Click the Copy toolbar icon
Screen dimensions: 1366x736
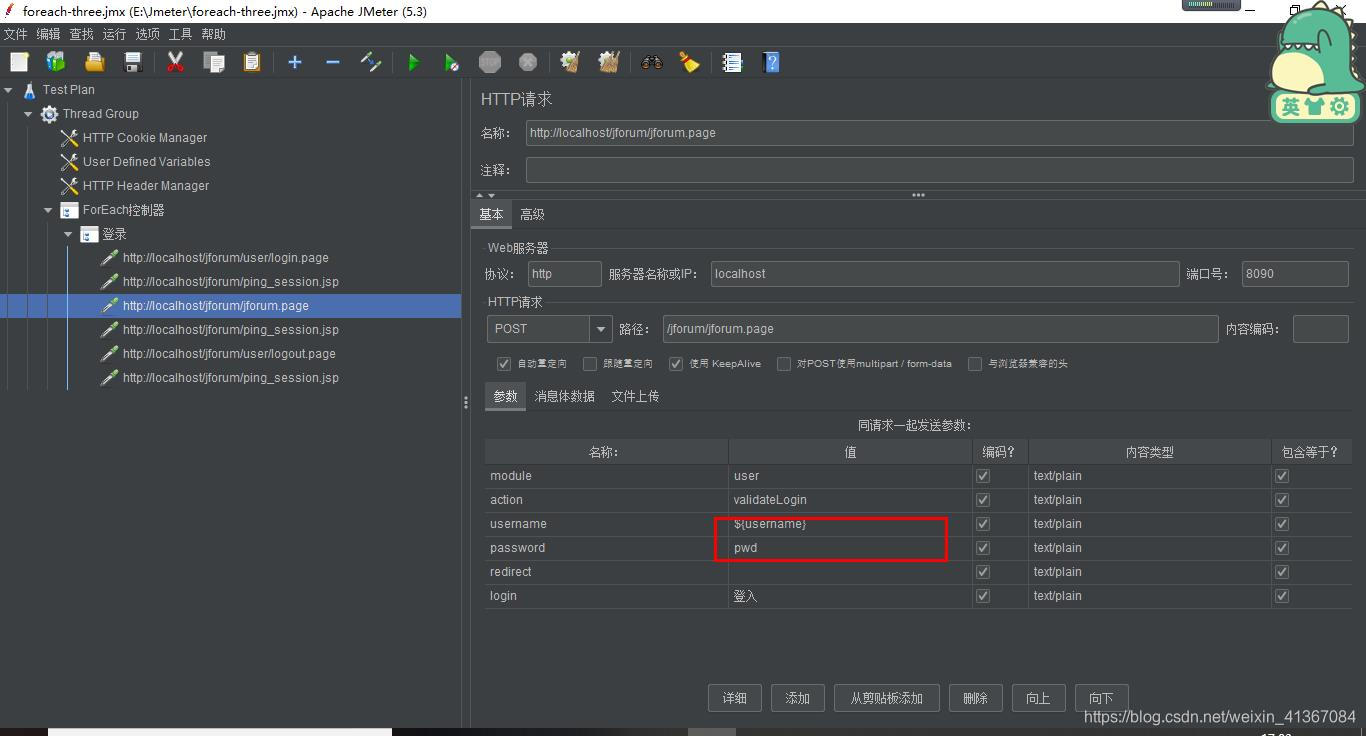click(x=213, y=62)
